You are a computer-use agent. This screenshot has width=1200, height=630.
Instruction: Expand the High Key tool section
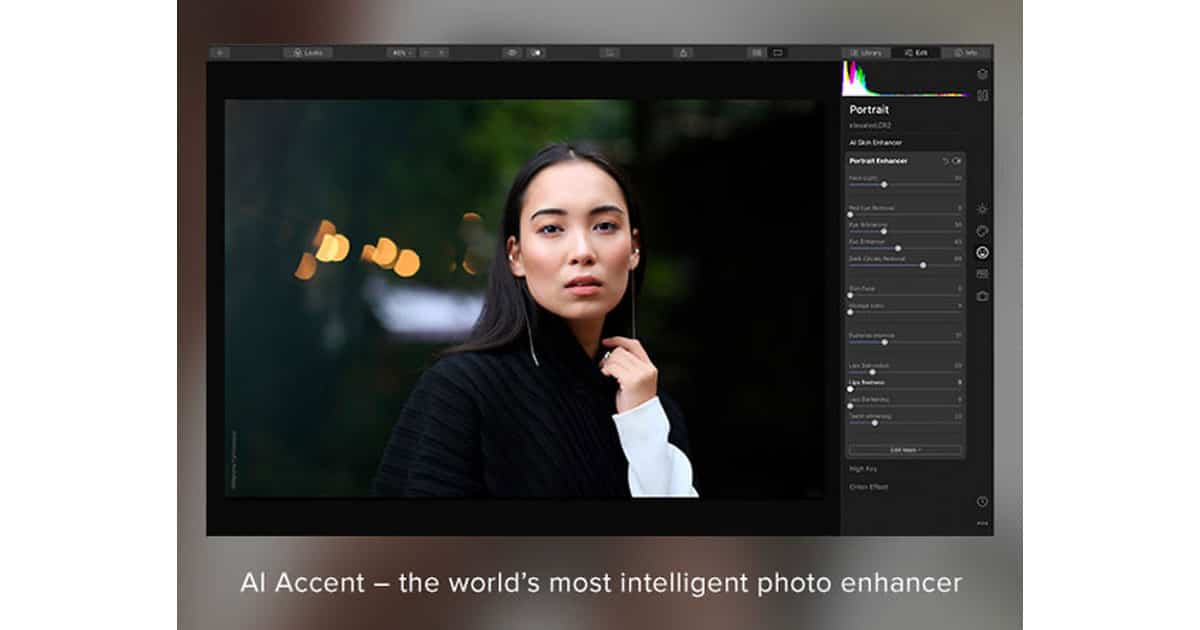[863, 468]
